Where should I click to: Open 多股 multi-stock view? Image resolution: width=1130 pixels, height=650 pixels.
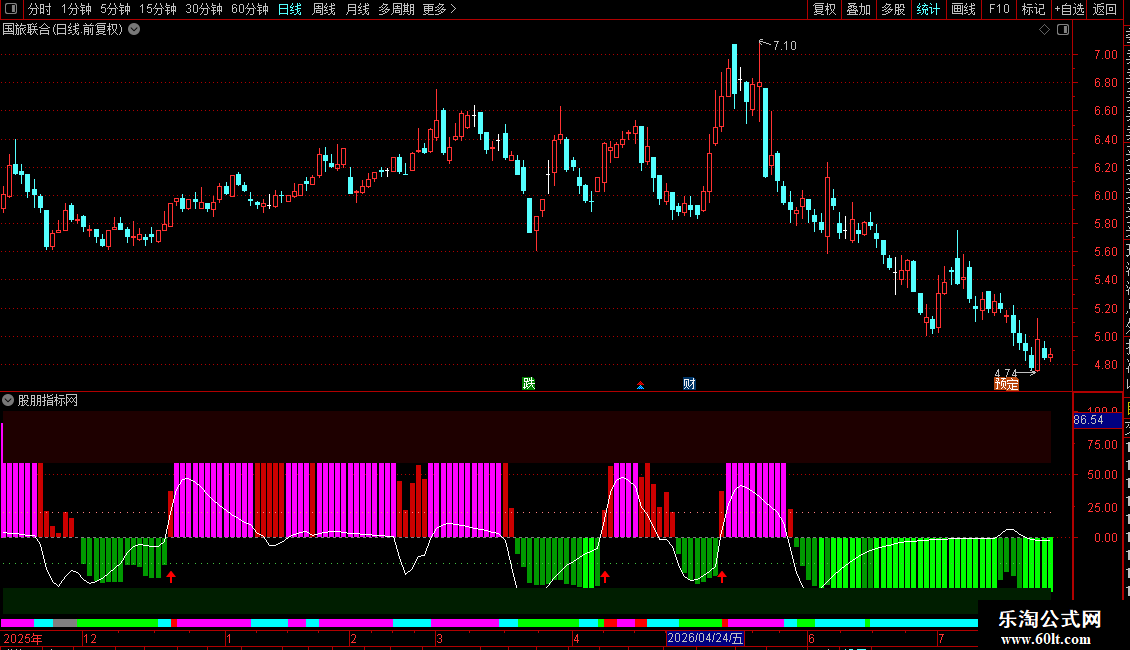893,9
